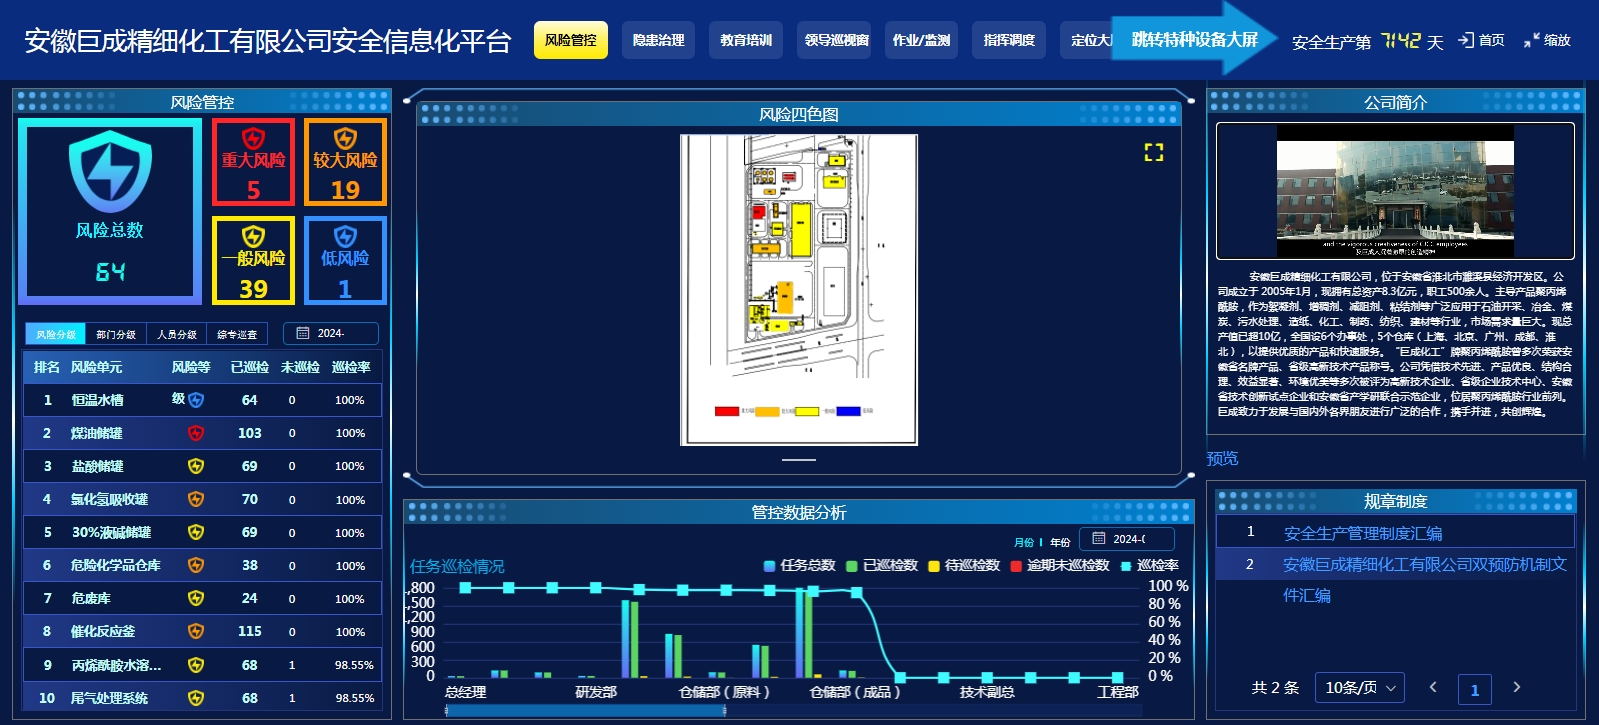Image resolution: width=1599 pixels, height=725 pixels.
Task: Click the orange shield icon in 较大风险 card
Action: pyautogui.click(x=345, y=138)
